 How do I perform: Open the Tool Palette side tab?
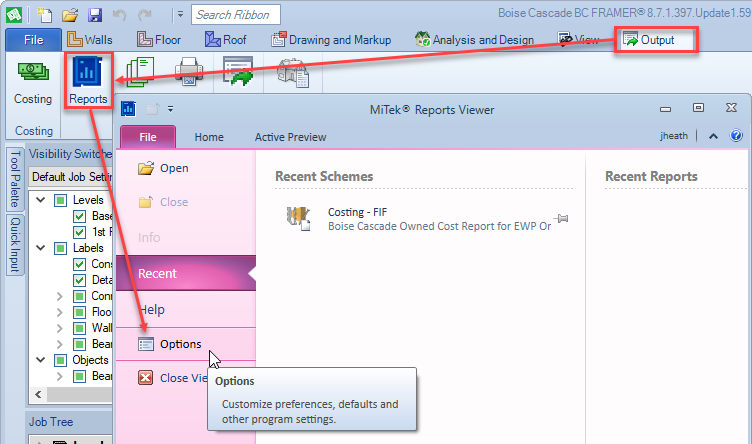pyautogui.click(x=15, y=179)
